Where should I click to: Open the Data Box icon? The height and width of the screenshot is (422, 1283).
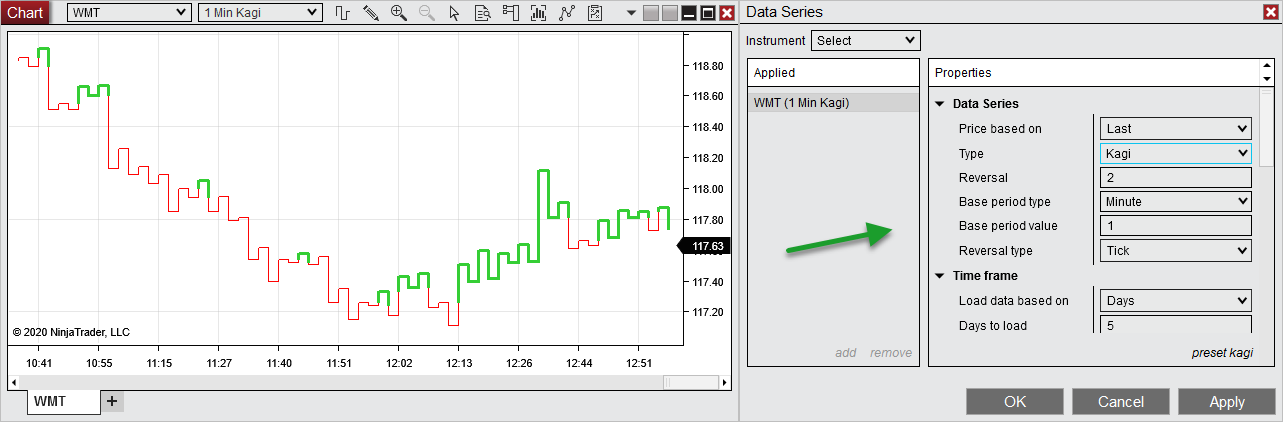coord(482,13)
